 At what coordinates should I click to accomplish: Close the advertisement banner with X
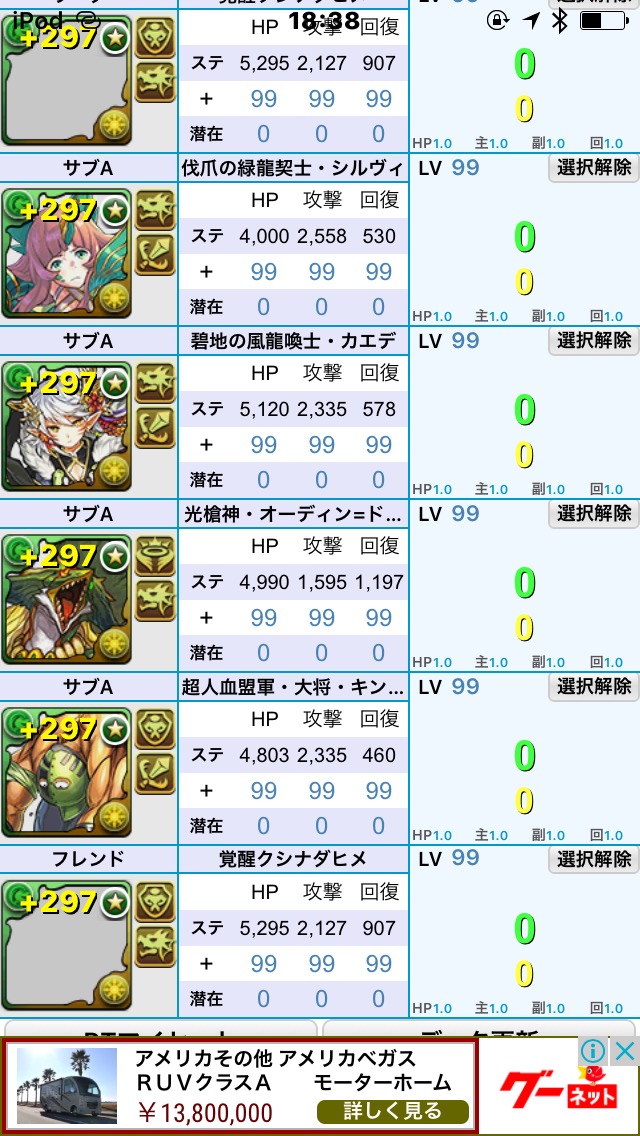pos(624,1050)
